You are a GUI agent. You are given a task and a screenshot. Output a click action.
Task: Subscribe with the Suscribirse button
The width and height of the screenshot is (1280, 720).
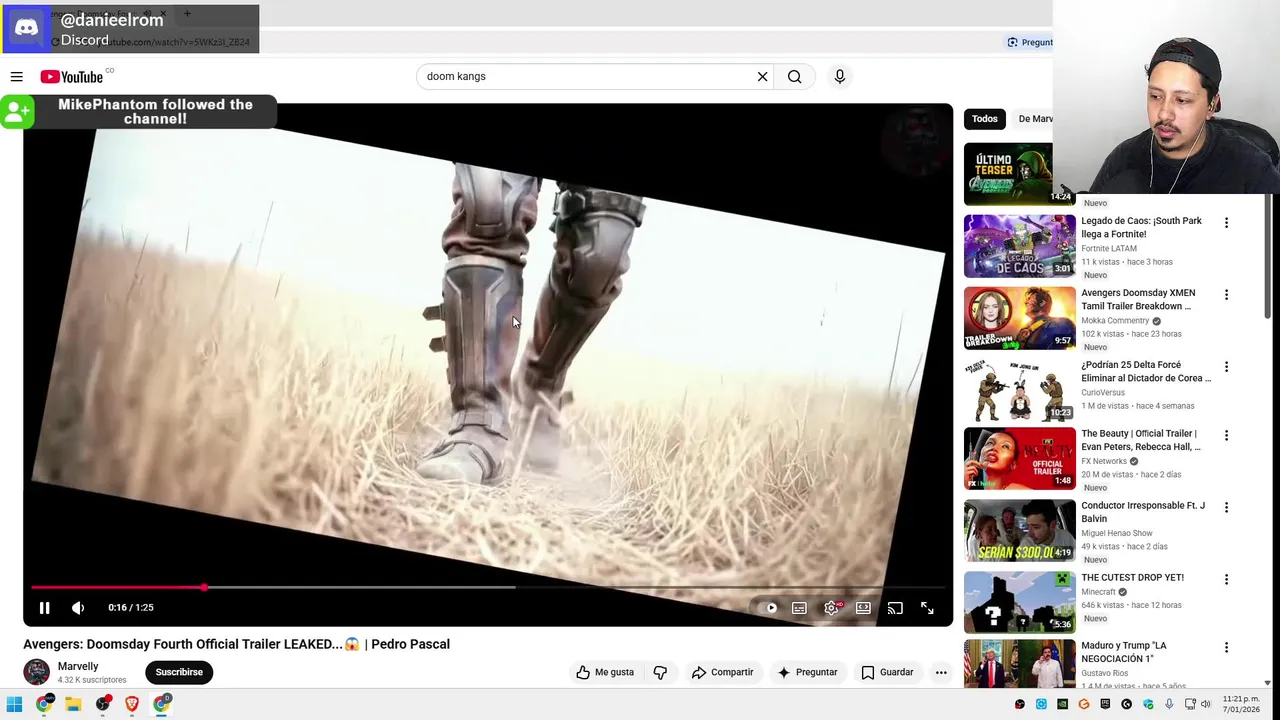point(179,672)
